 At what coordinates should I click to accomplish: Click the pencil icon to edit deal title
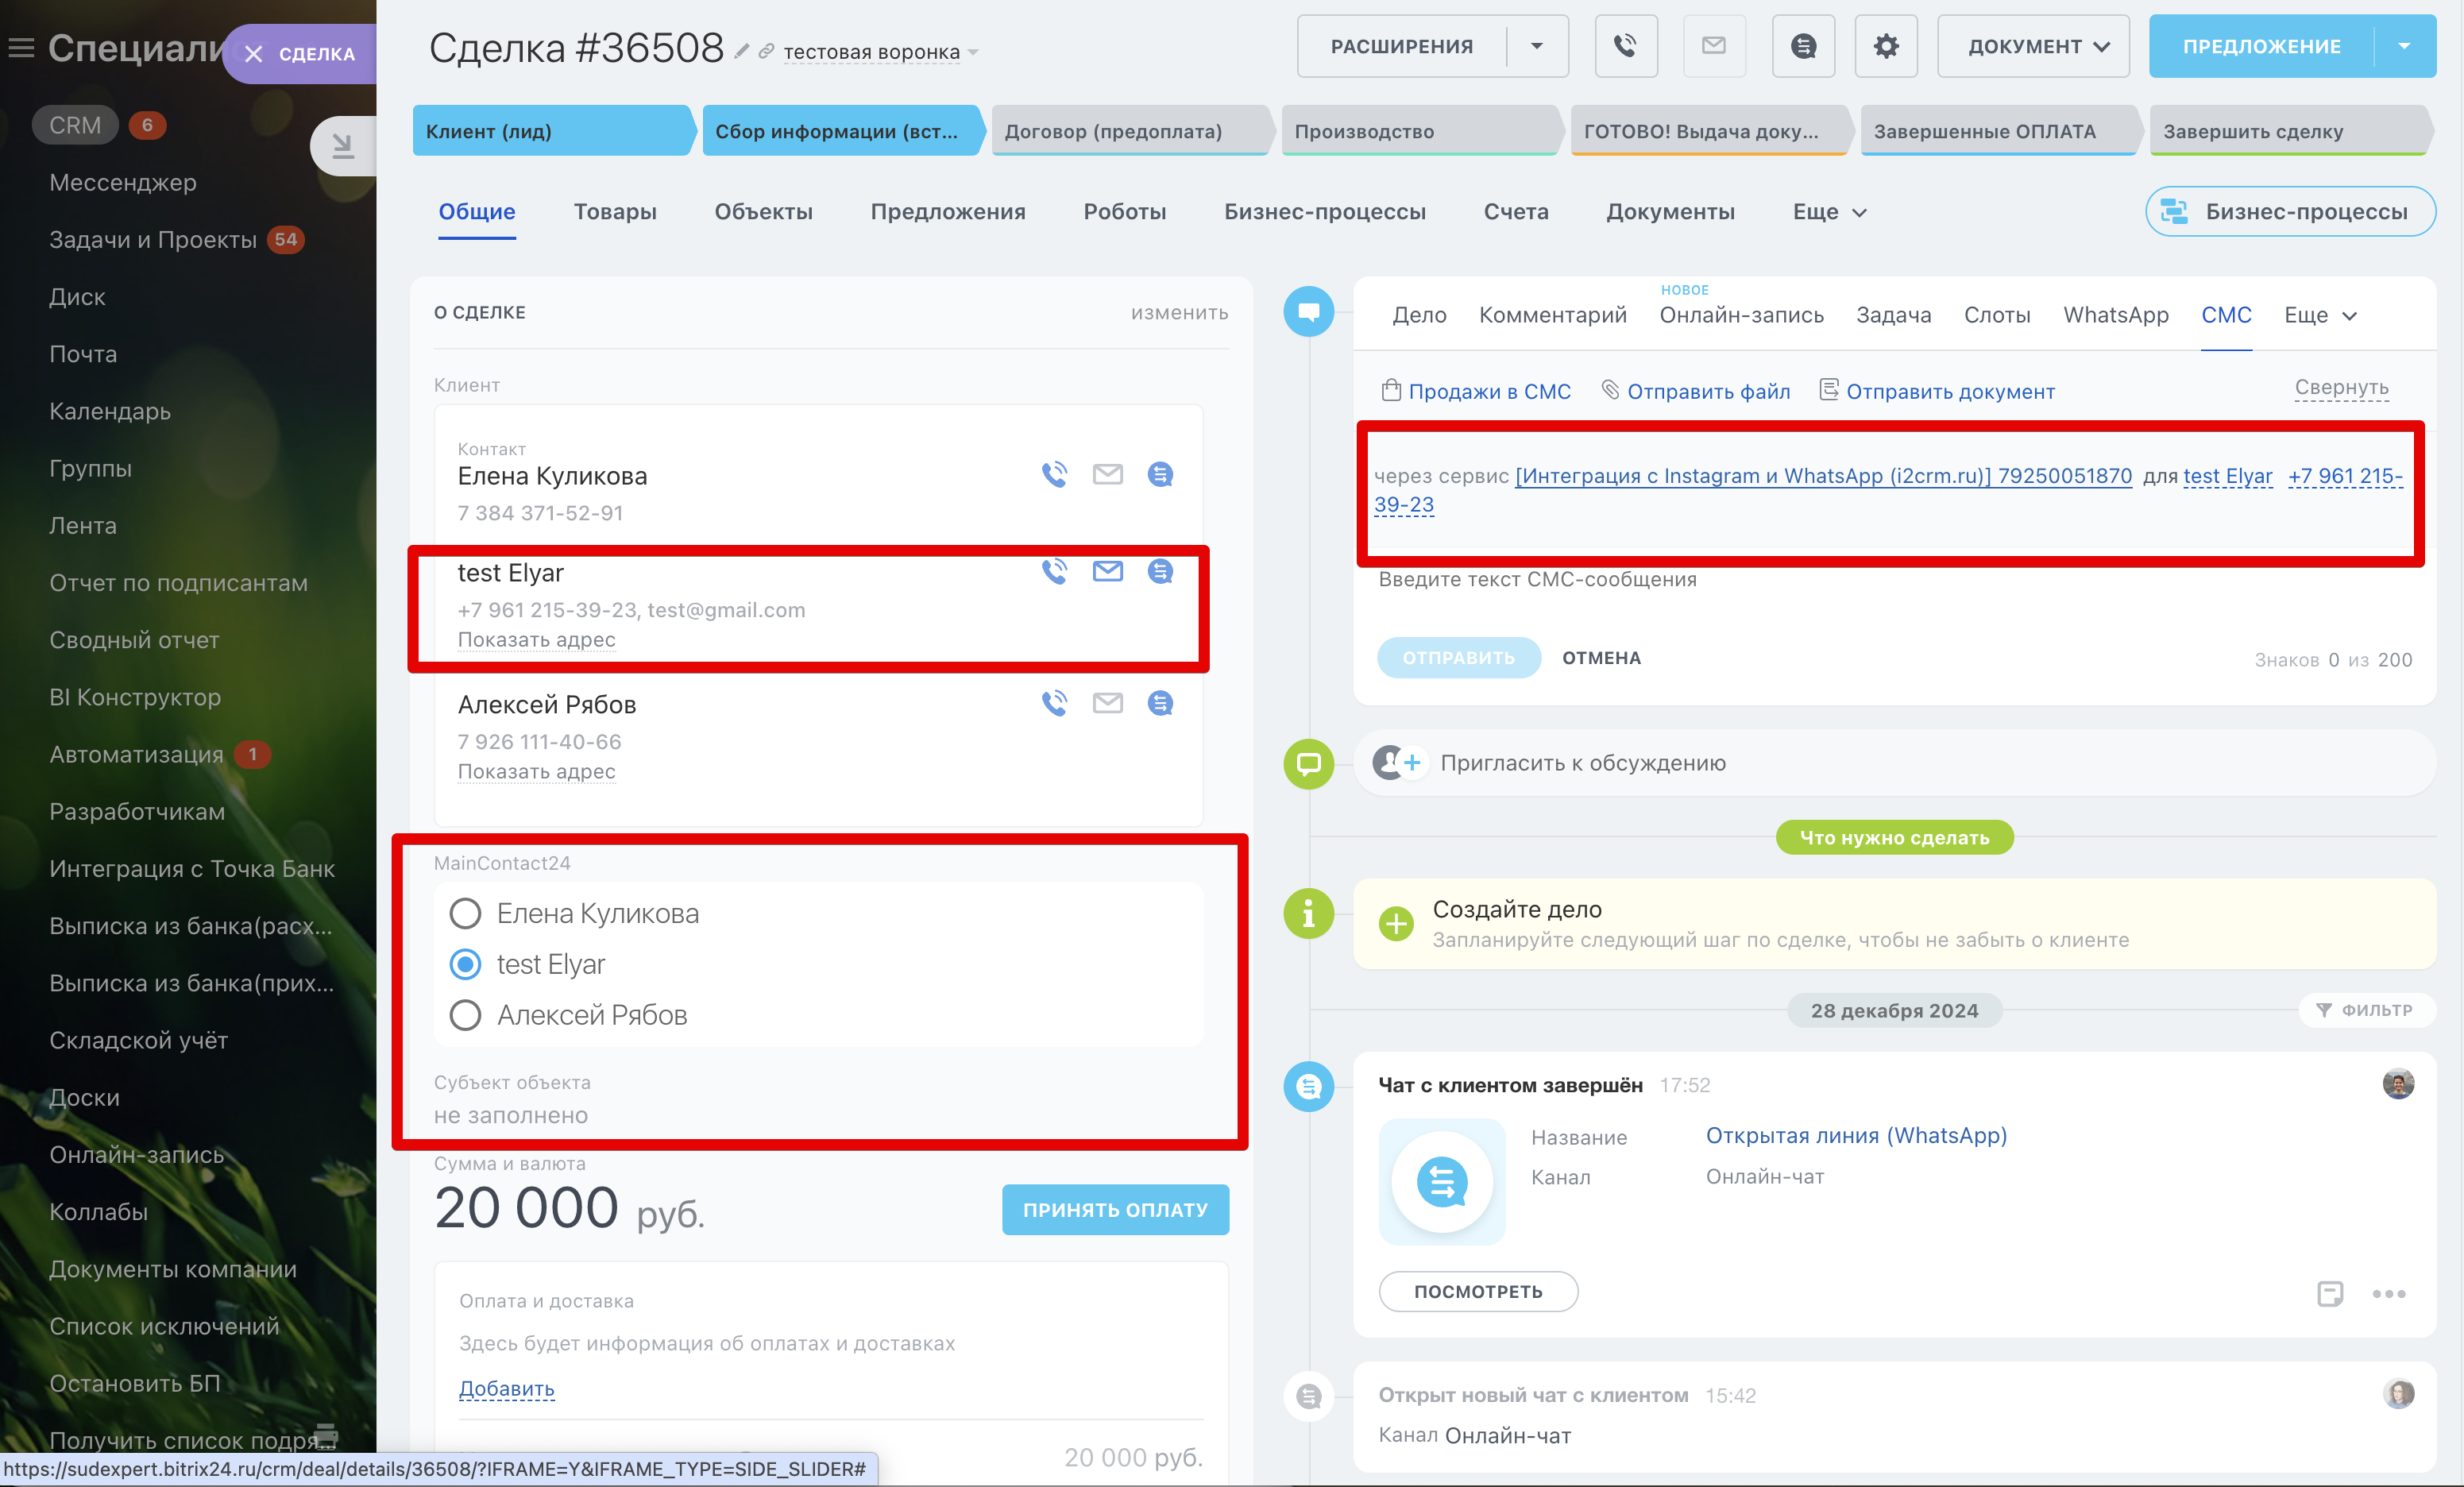click(741, 52)
